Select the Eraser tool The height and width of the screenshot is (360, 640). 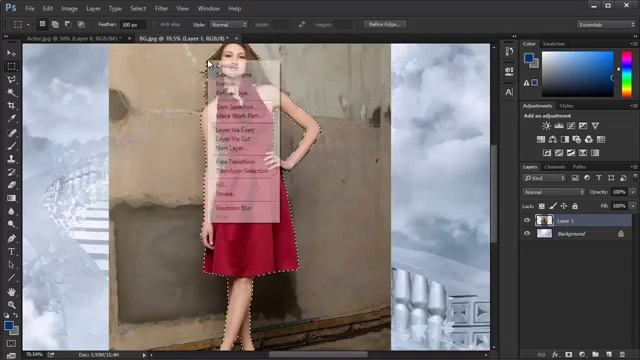point(11,185)
